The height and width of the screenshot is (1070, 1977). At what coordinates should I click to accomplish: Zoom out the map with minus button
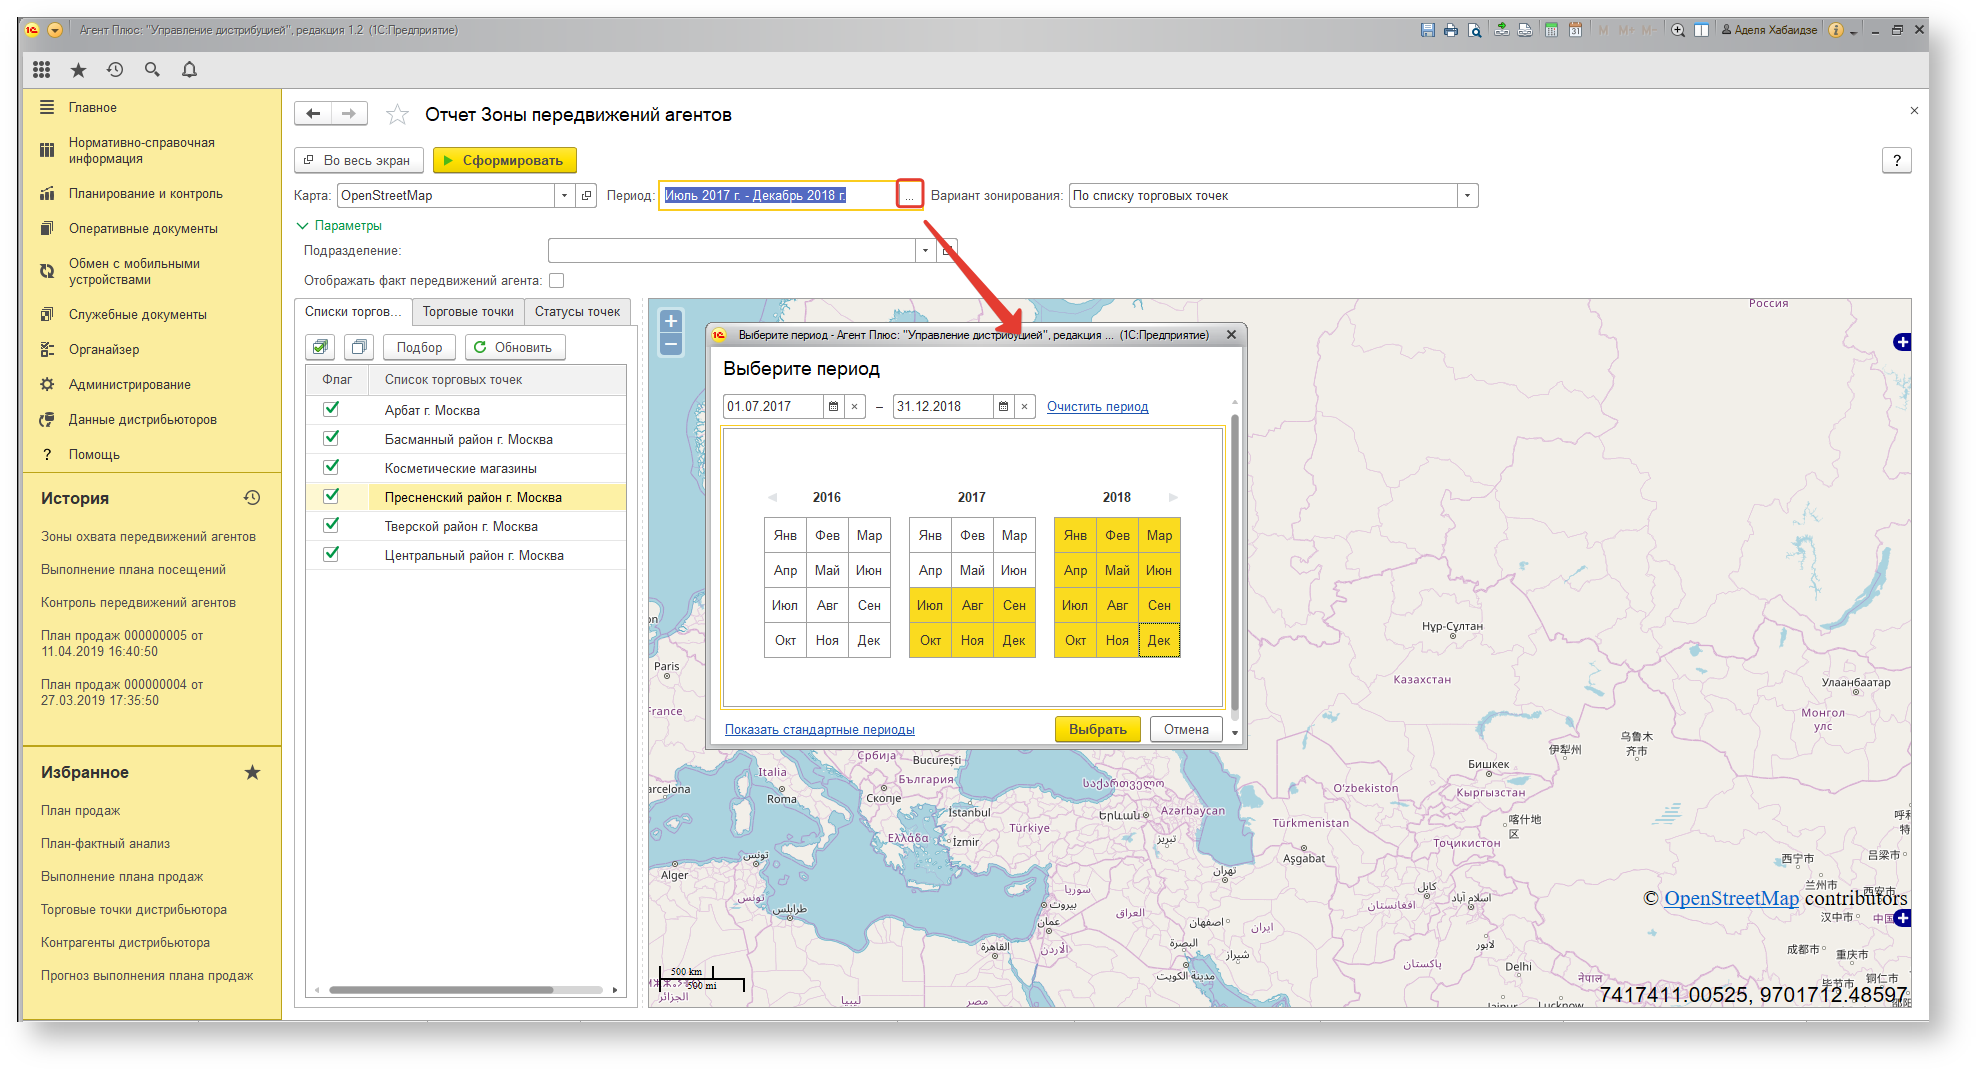click(671, 345)
